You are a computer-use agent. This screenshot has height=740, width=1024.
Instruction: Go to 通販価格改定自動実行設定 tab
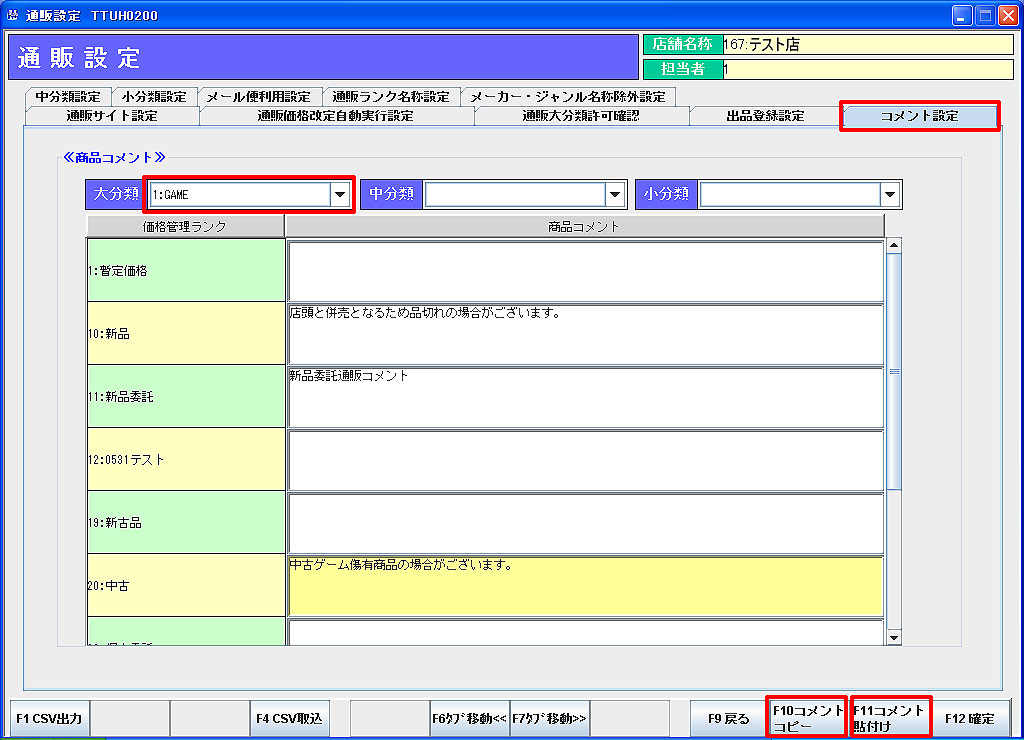[x=335, y=116]
